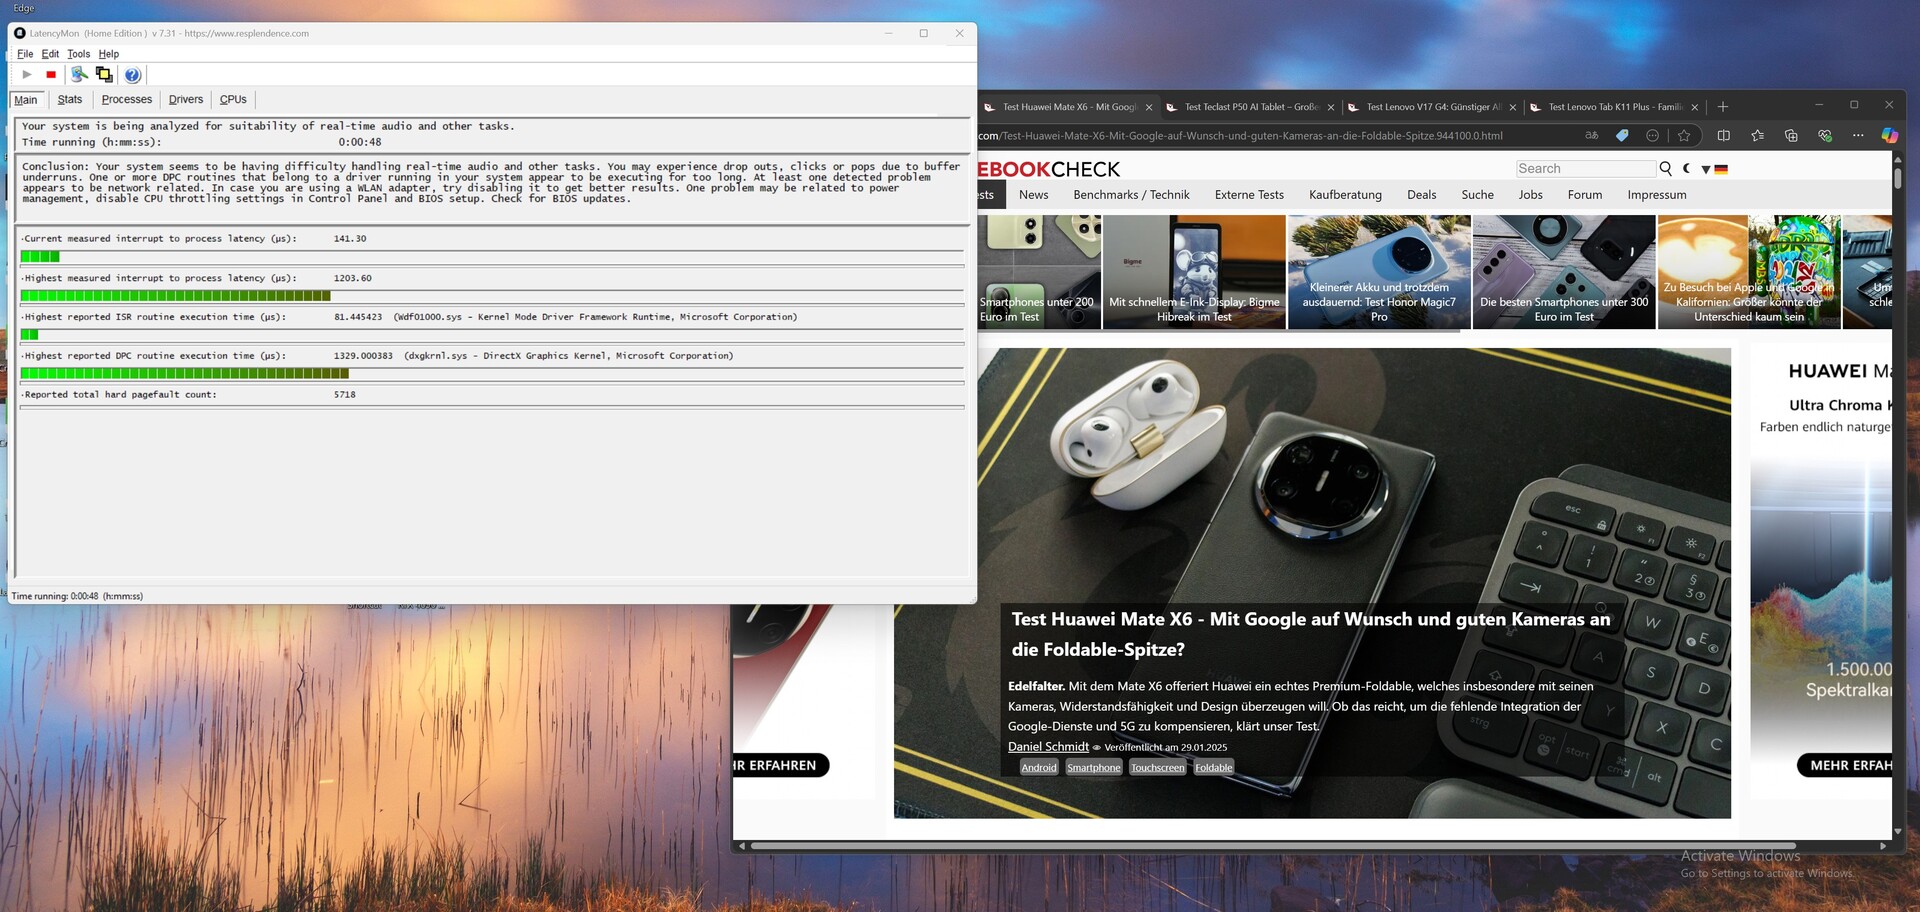Close the Test Lenovo Tab K11 Plus tab

click(1695, 107)
